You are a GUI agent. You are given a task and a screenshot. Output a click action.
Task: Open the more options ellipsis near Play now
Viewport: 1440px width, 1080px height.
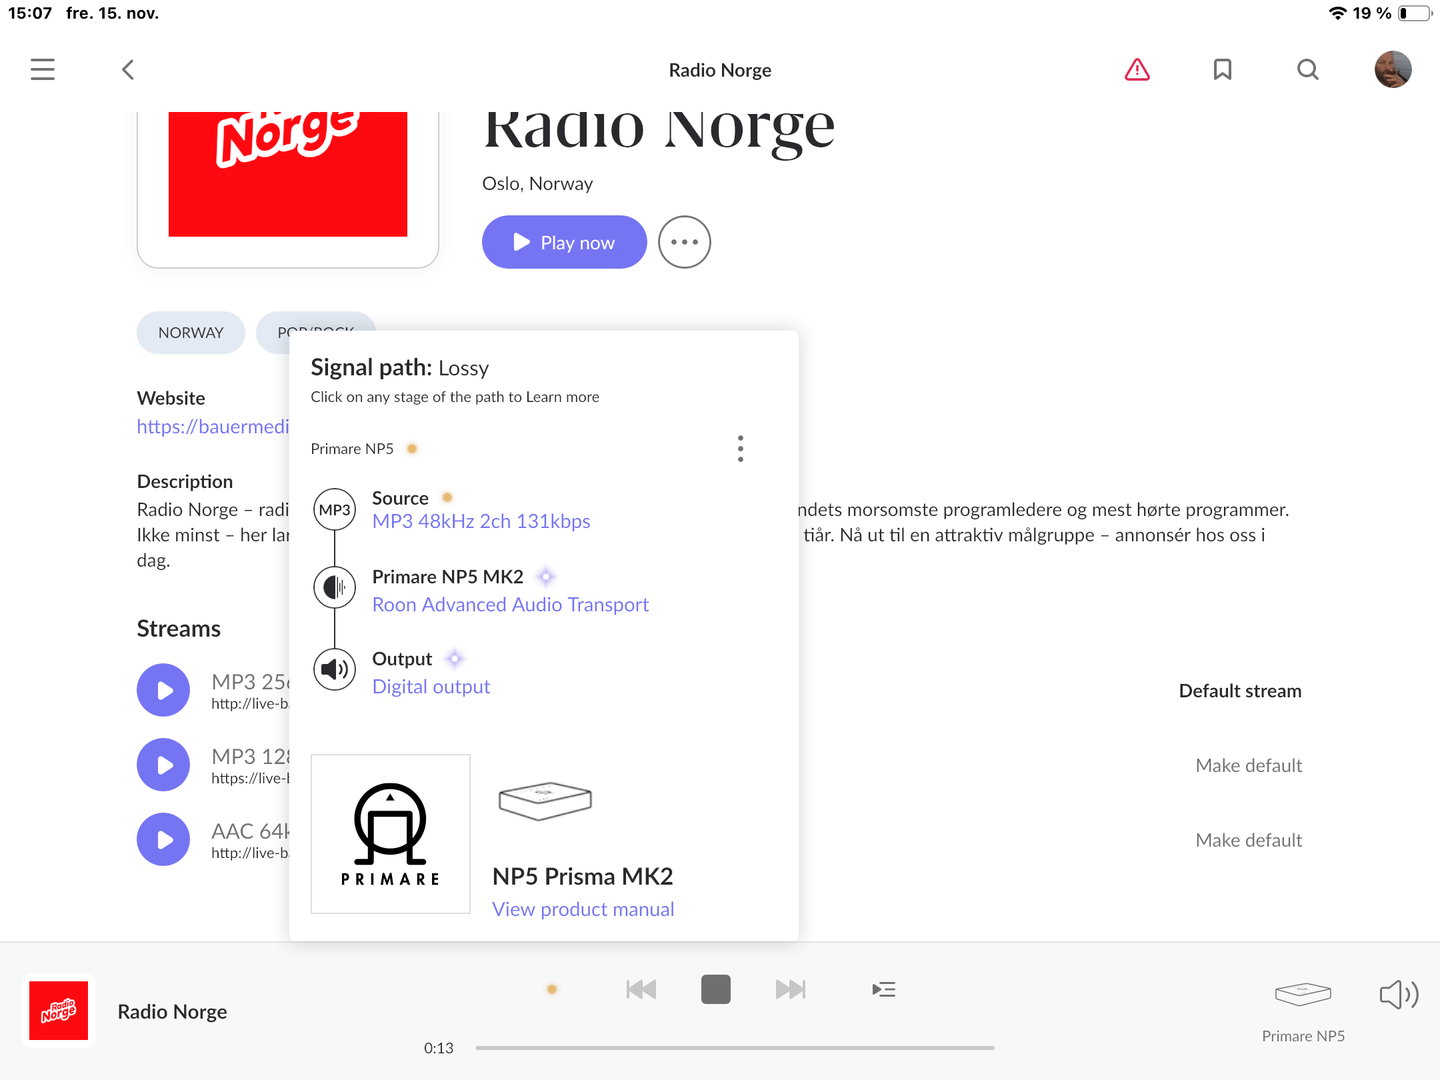684,242
